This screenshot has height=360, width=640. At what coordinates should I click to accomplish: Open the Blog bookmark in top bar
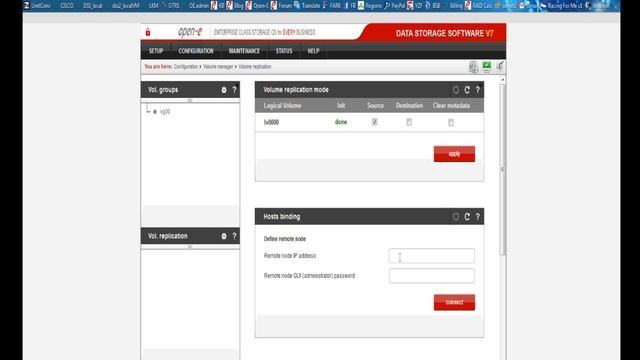coord(235,6)
